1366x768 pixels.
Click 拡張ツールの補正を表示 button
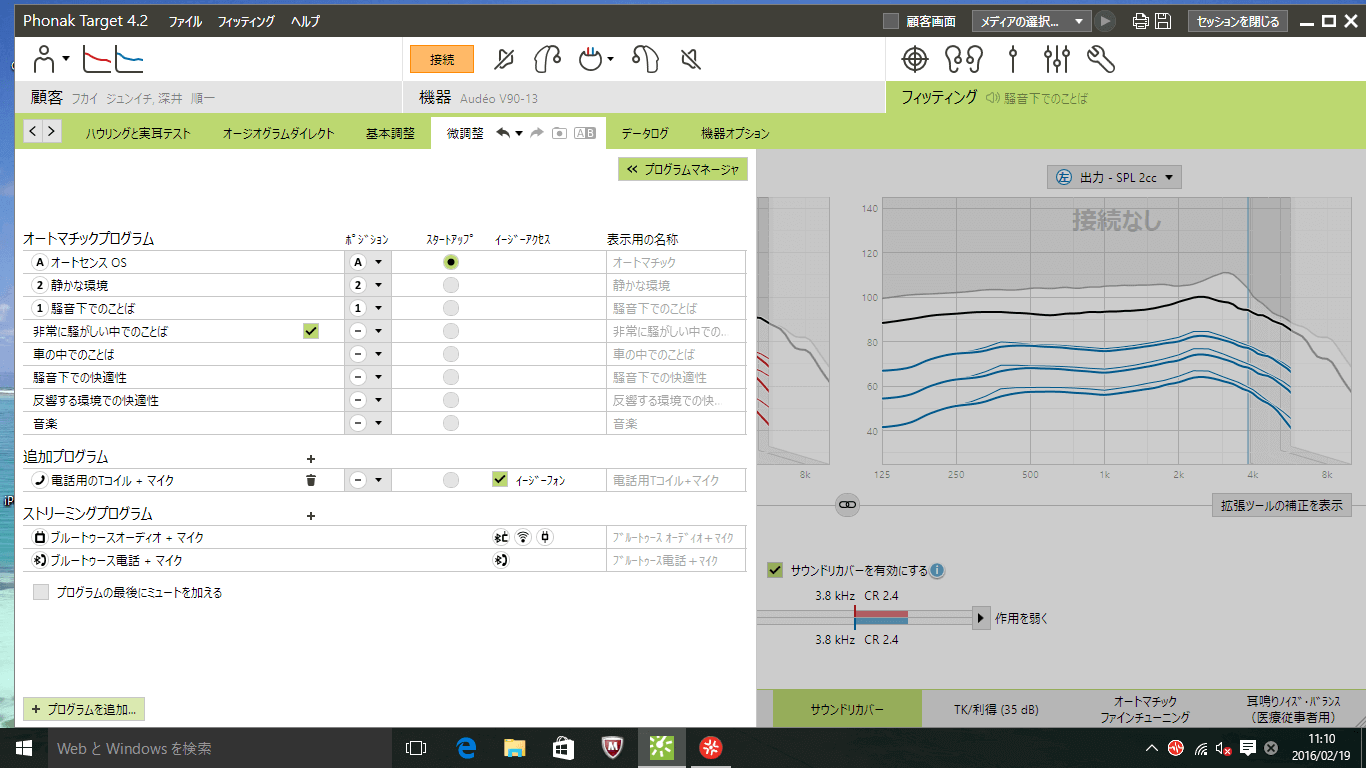click(1281, 505)
